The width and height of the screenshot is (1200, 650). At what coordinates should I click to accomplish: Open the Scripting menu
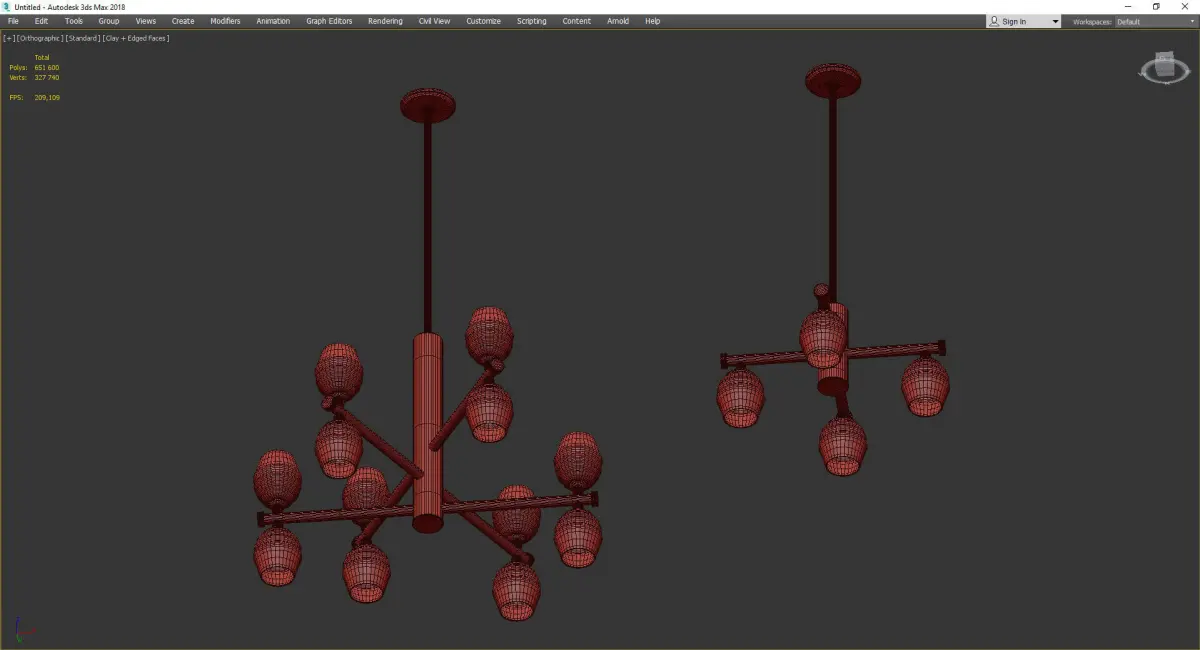(x=531, y=21)
